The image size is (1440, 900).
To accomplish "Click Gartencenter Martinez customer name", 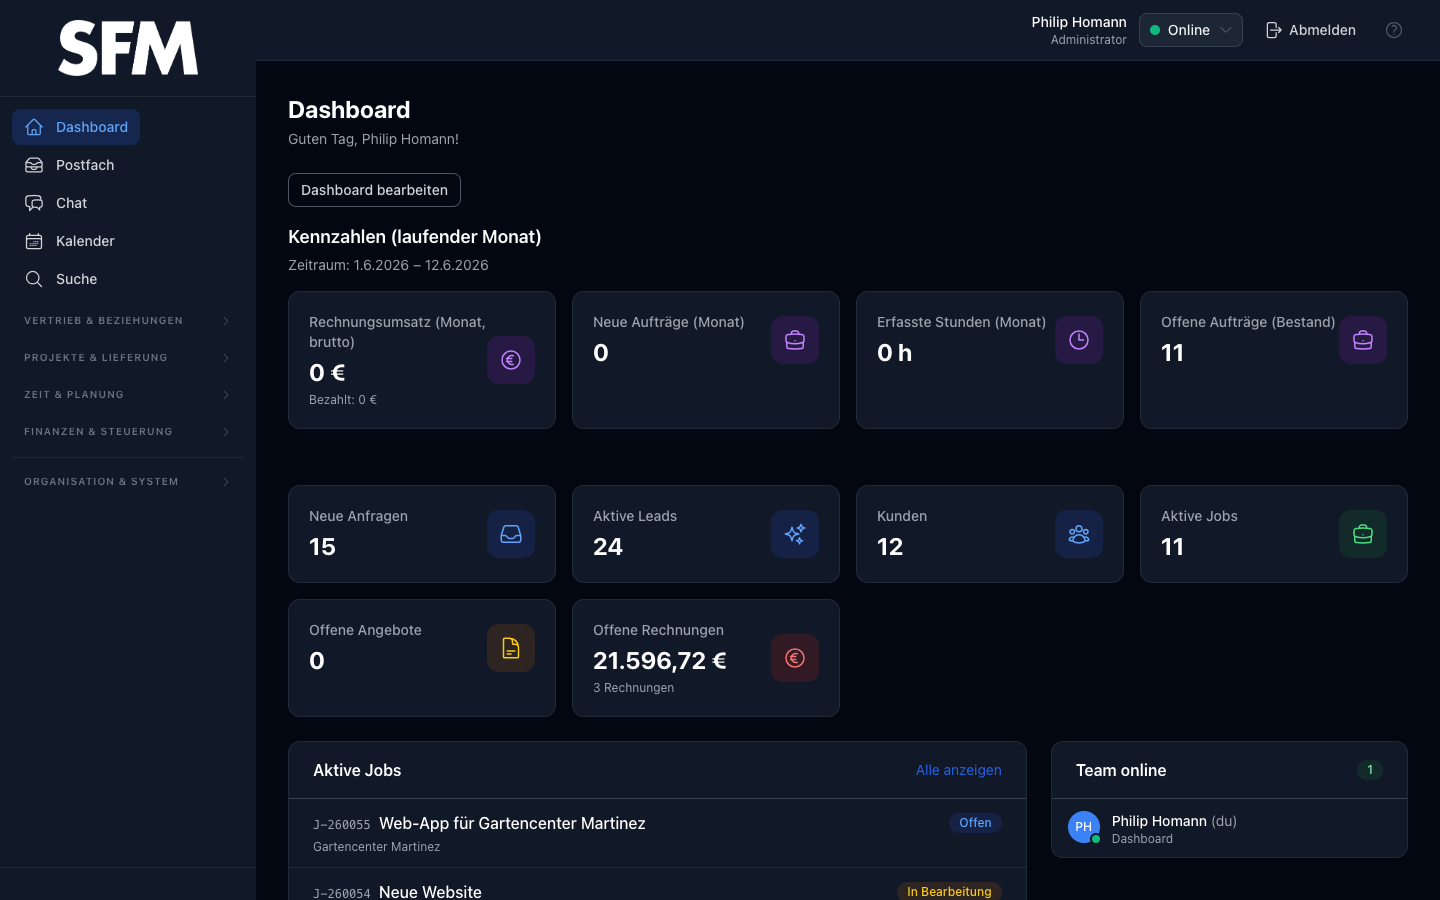I will [x=376, y=847].
